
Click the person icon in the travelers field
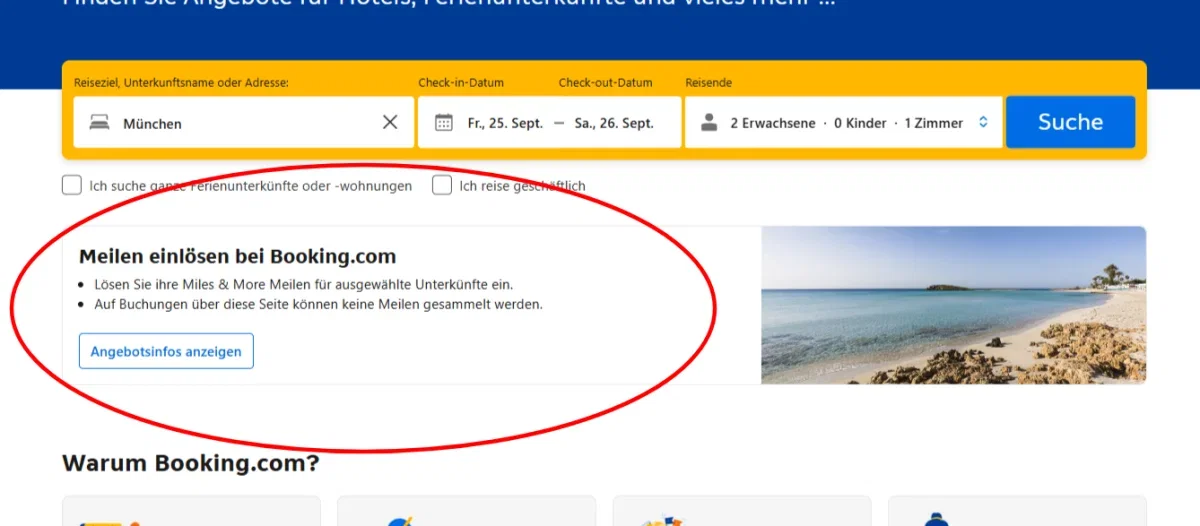coord(709,122)
